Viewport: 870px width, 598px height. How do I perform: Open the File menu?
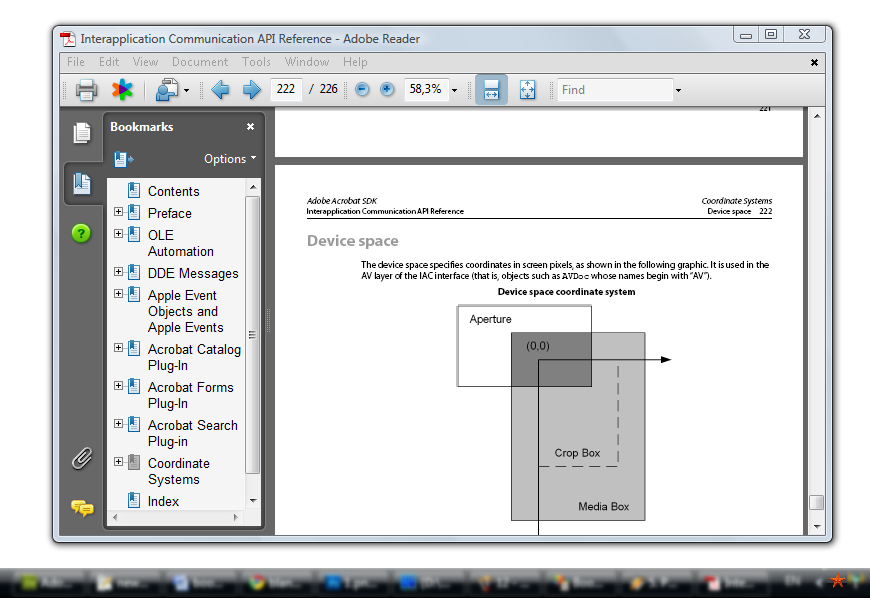(75, 62)
